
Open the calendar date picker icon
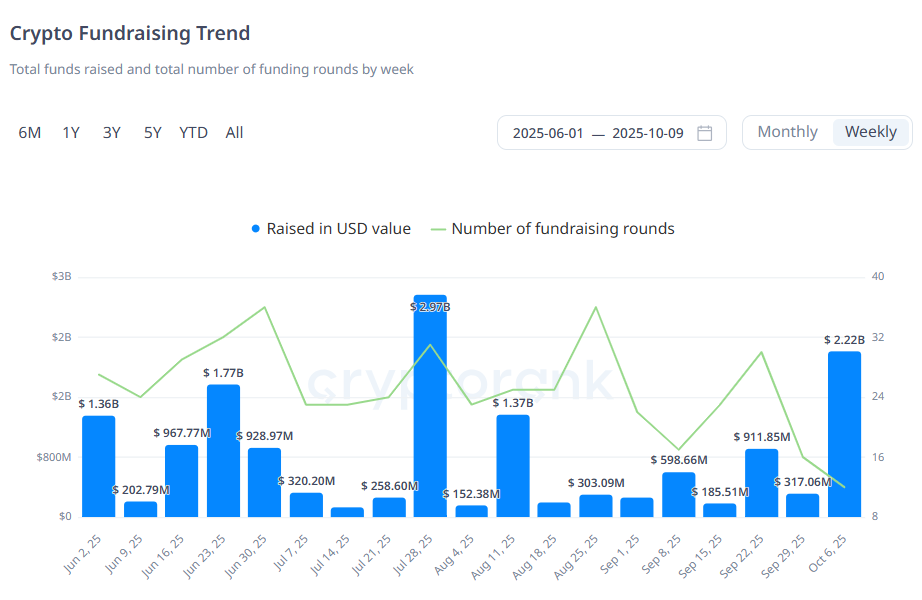(704, 133)
